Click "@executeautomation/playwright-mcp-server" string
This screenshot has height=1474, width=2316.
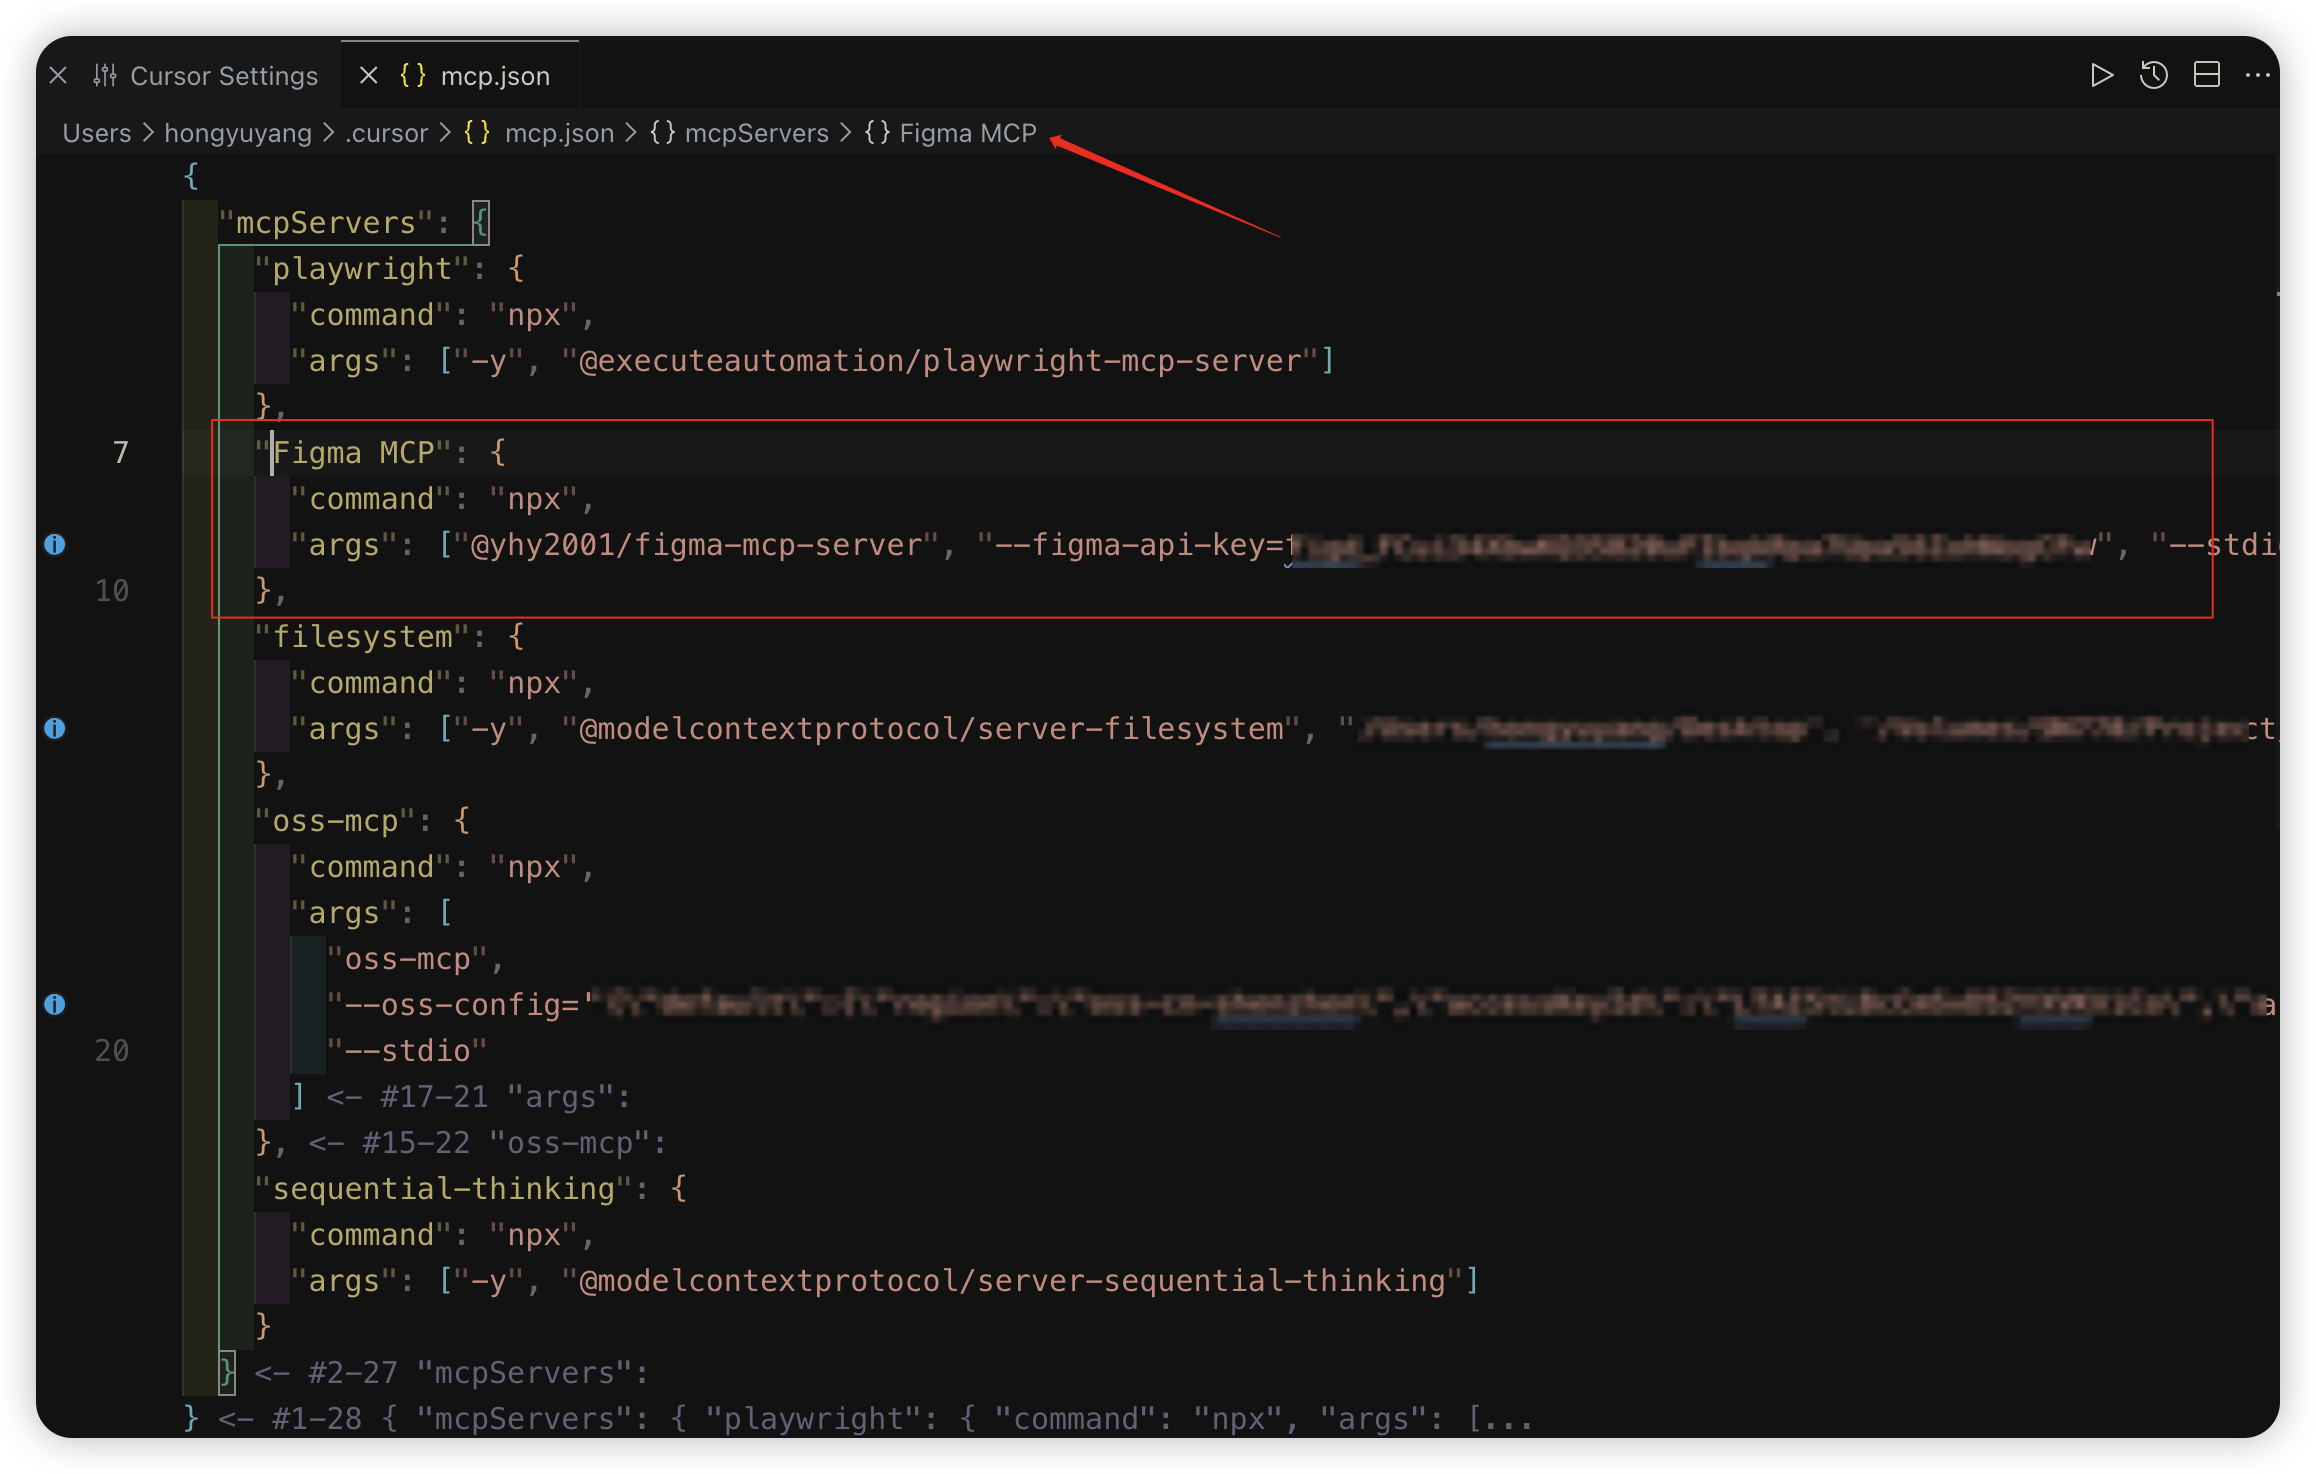click(x=940, y=360)
